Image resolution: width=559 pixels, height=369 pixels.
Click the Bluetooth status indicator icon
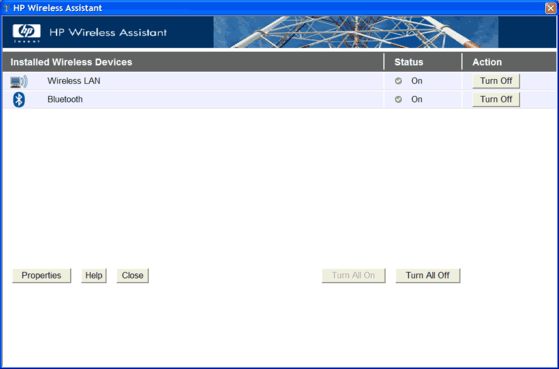pyautogui.click(x=398, y=99)
